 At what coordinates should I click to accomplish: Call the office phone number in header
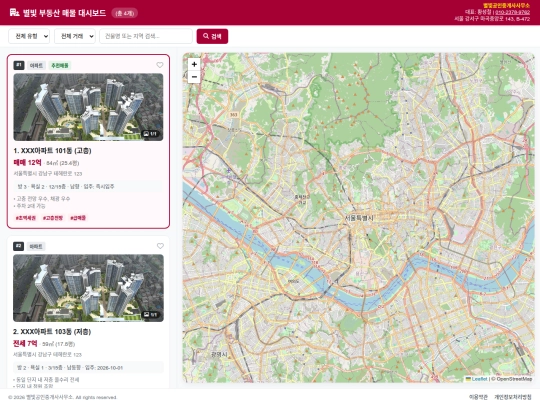click(x=512, y=12)
